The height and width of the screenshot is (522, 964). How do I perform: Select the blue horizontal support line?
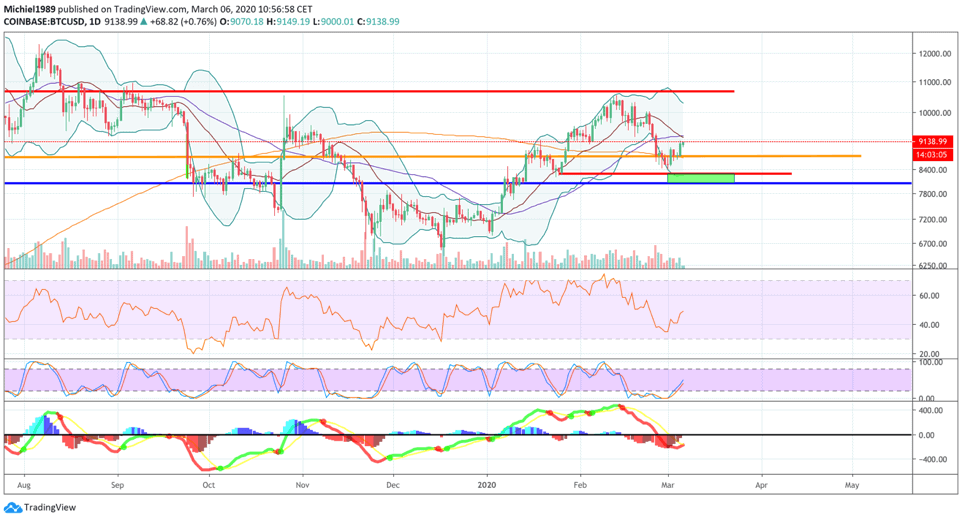[458, 183]
